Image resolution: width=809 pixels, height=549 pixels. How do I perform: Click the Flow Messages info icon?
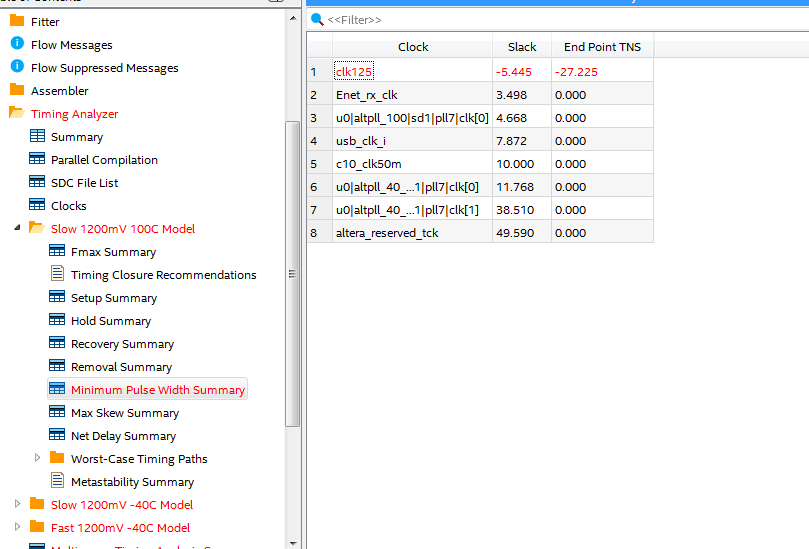(x=16, y=44)
